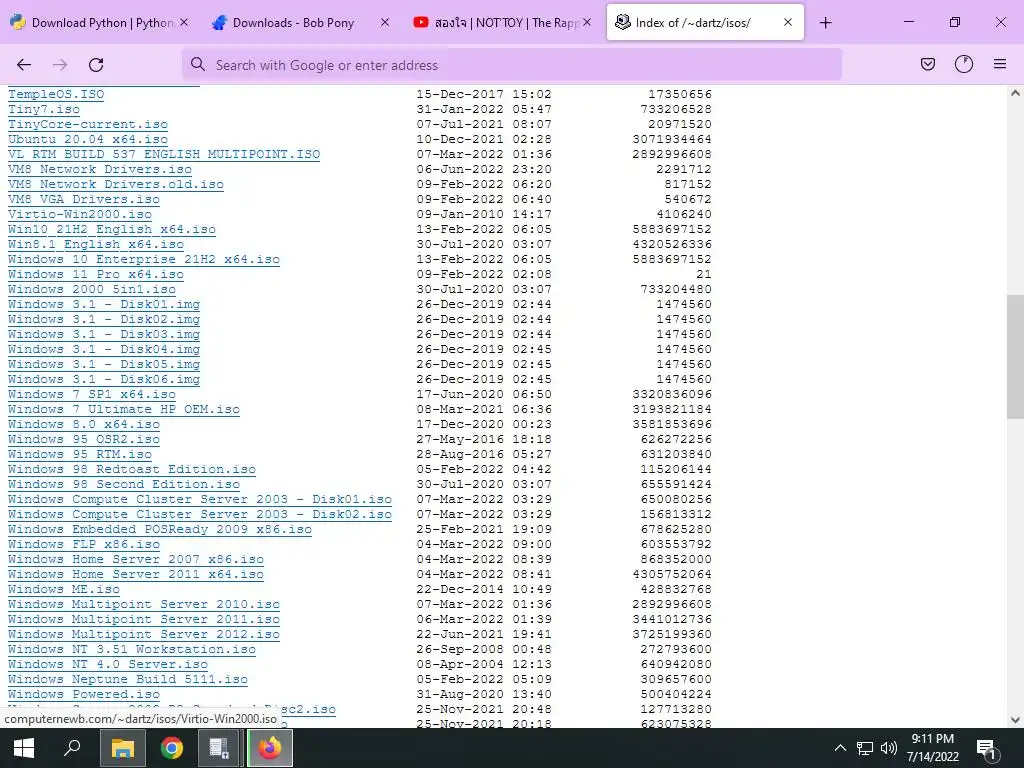Click the vertical scrollbar thumb
The height and width of the screenshot is (768, 1024).
click(x=1015, y=357)
